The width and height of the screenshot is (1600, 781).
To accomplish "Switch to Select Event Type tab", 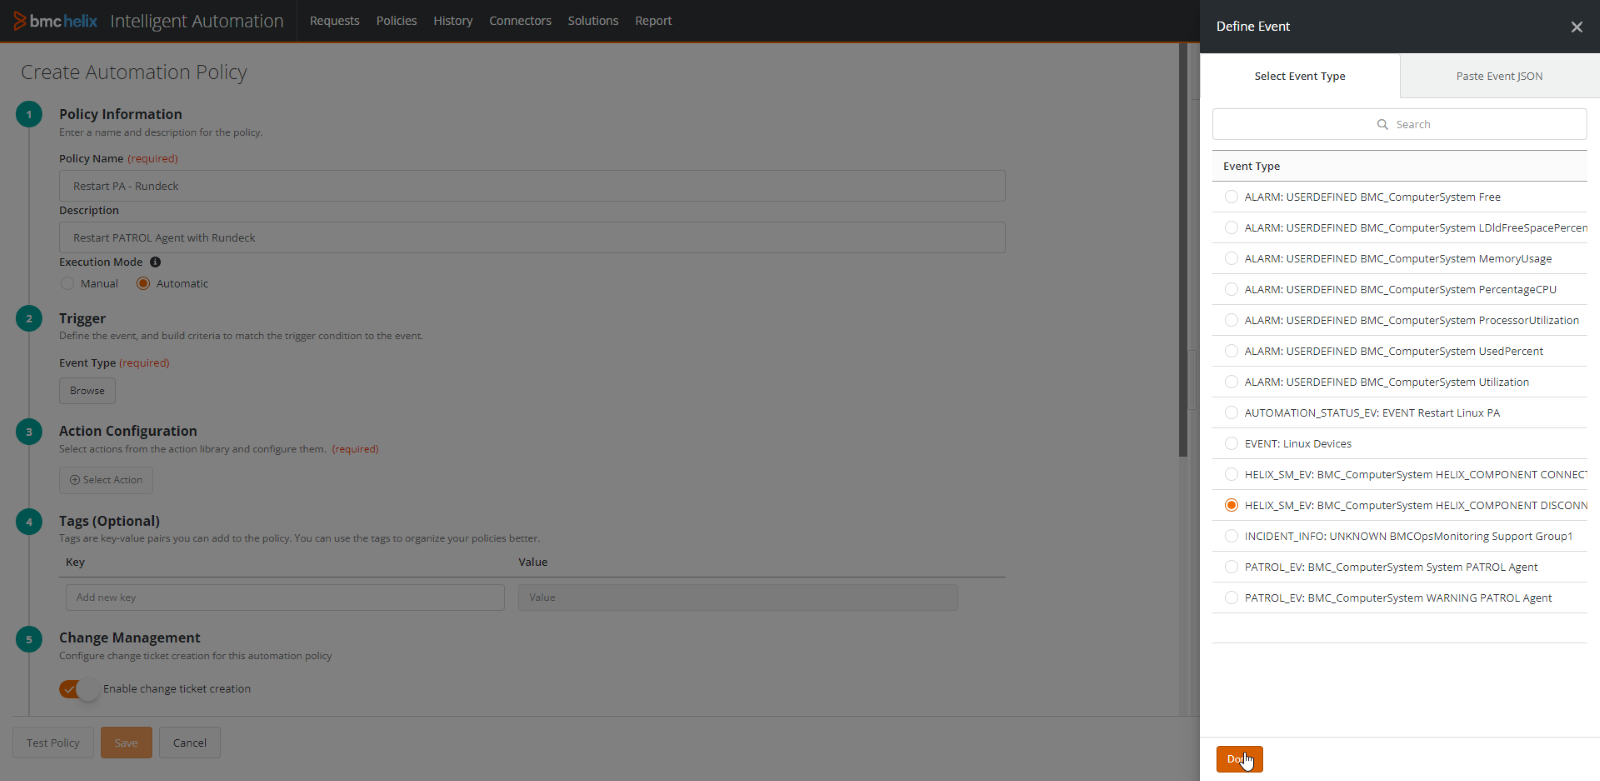I will click(x=1300, y=76).
